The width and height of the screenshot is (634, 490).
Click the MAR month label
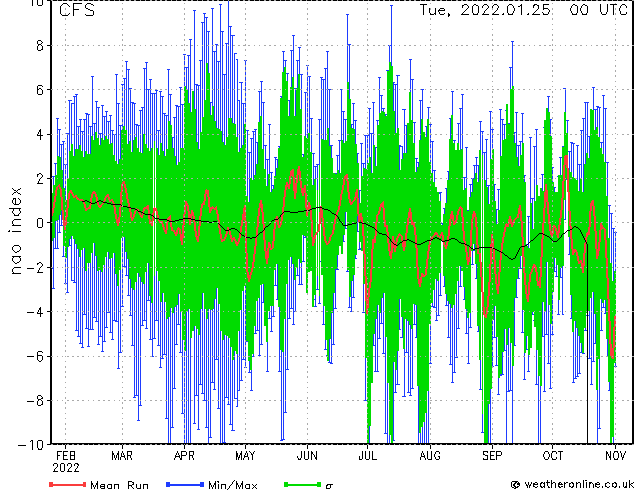(x=122, y=456)
